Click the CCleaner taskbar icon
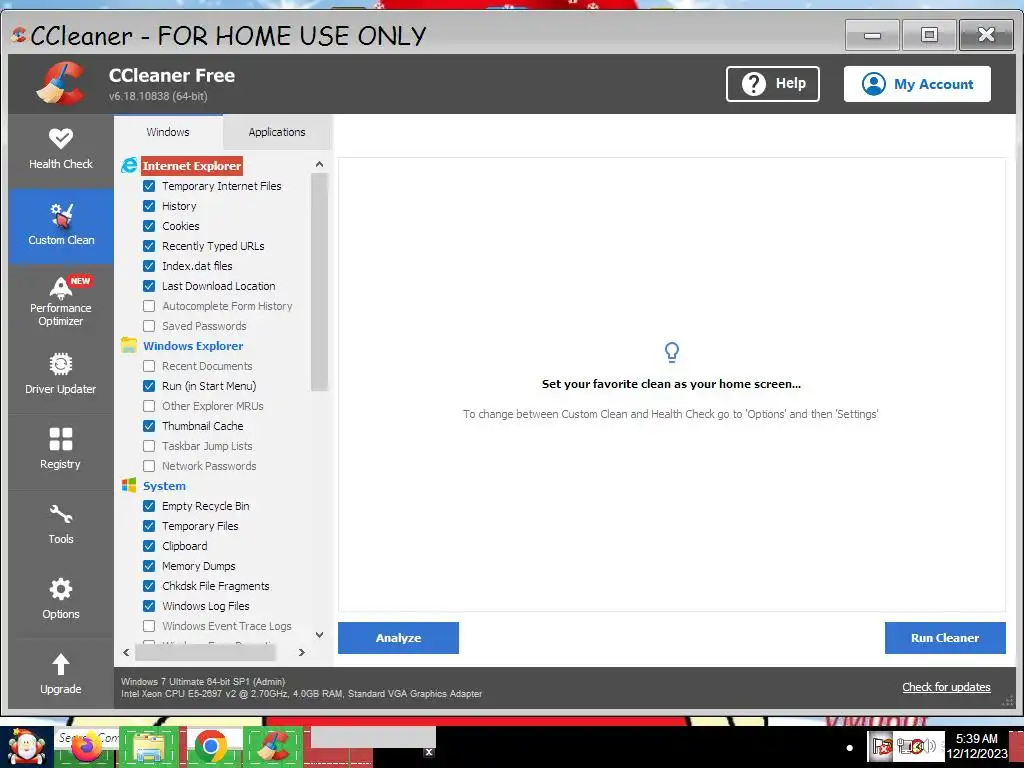The width and height of the screenshot is (1024, 768). click(273, 746)
